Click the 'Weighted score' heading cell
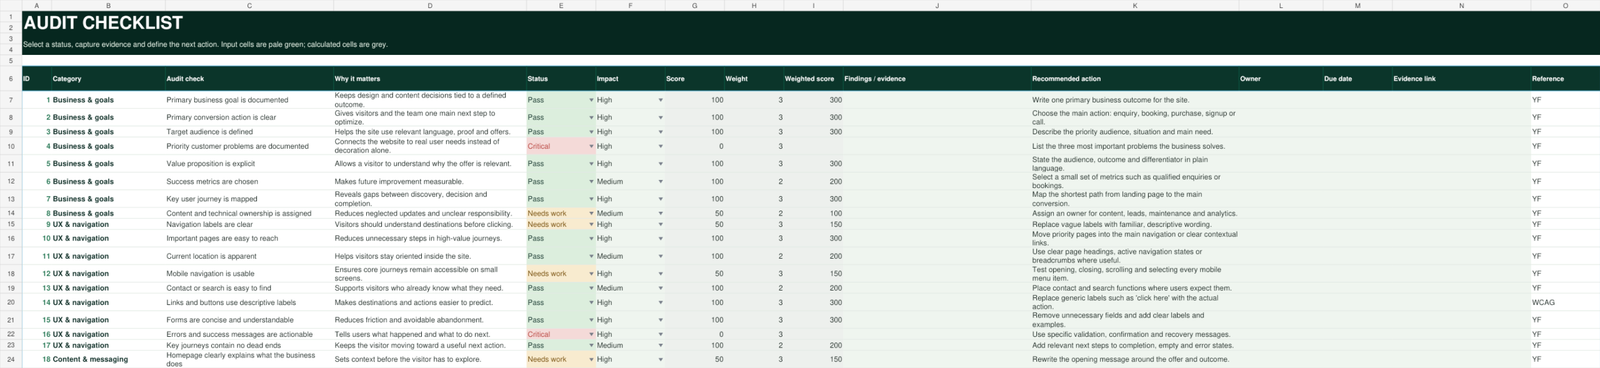1600x368 pixels. [x=813, y=78]
